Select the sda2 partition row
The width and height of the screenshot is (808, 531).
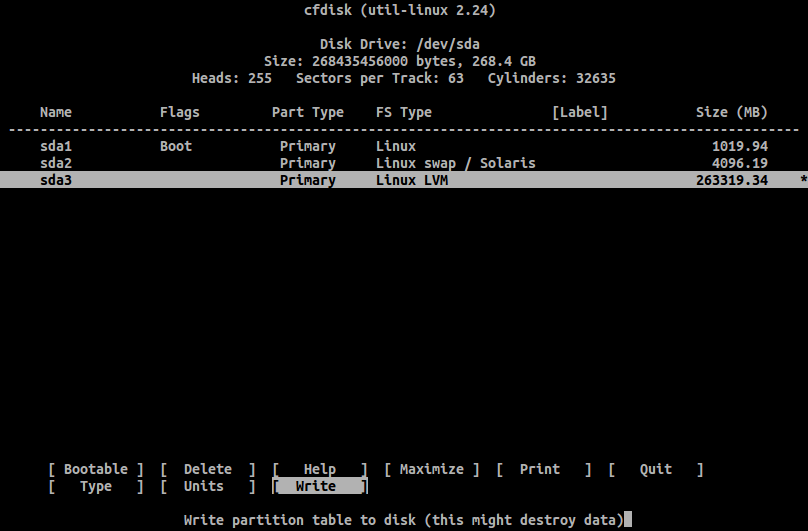coord(56,163)
